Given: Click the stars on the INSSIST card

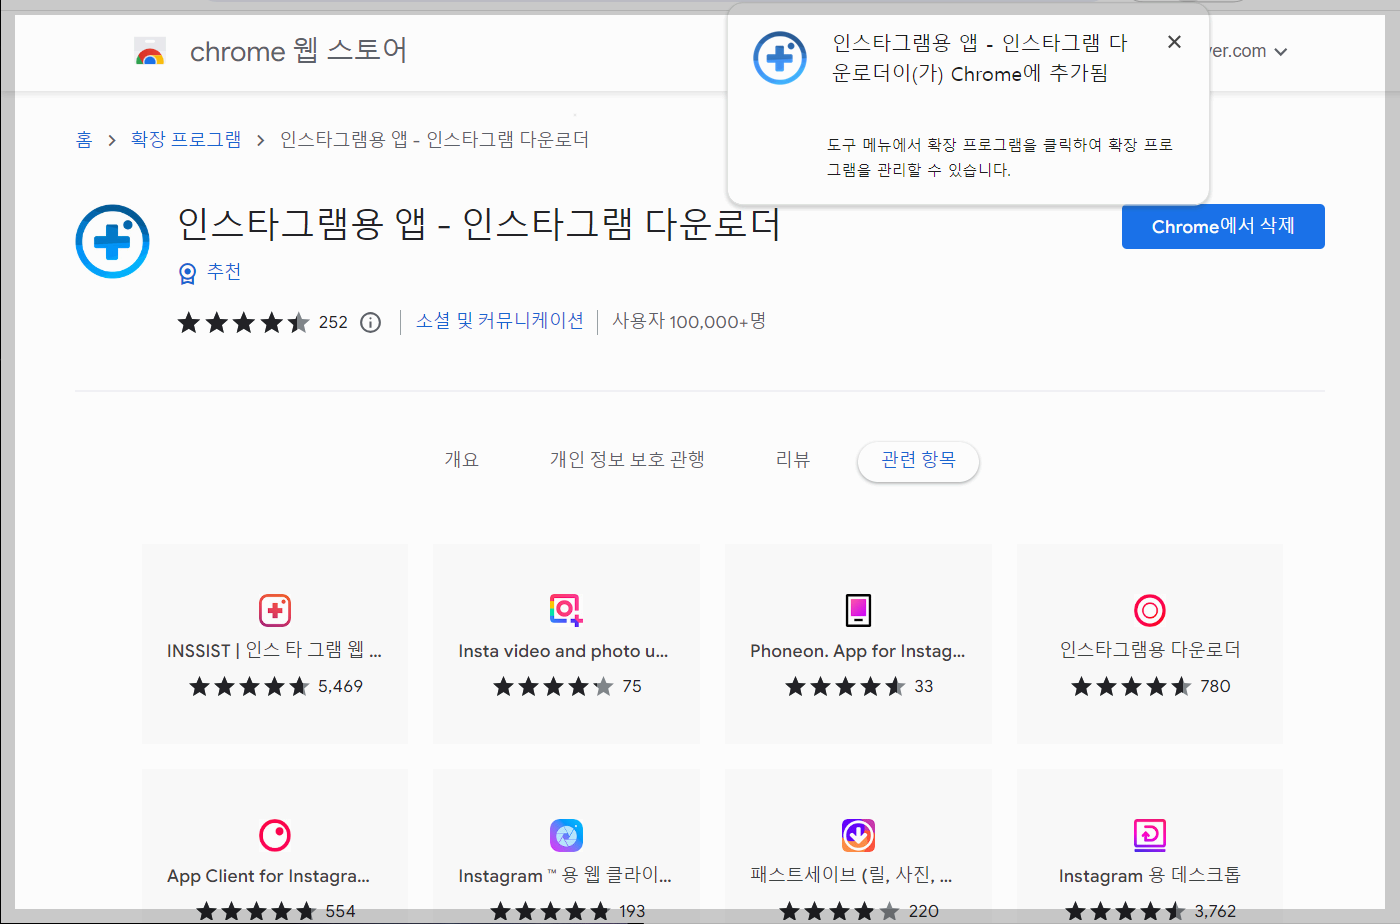Looking at the screenshot, I should [249, 687].
